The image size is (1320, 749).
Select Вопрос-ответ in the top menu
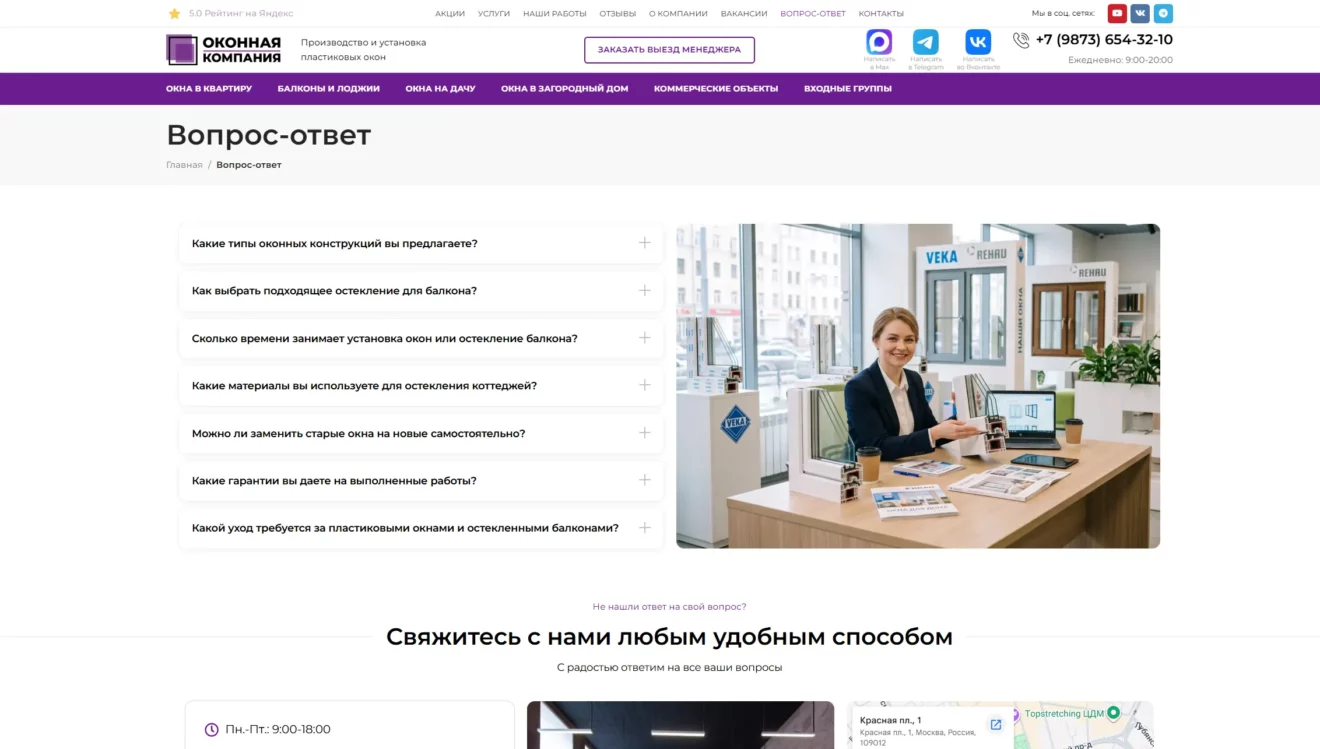coord(813,14)
